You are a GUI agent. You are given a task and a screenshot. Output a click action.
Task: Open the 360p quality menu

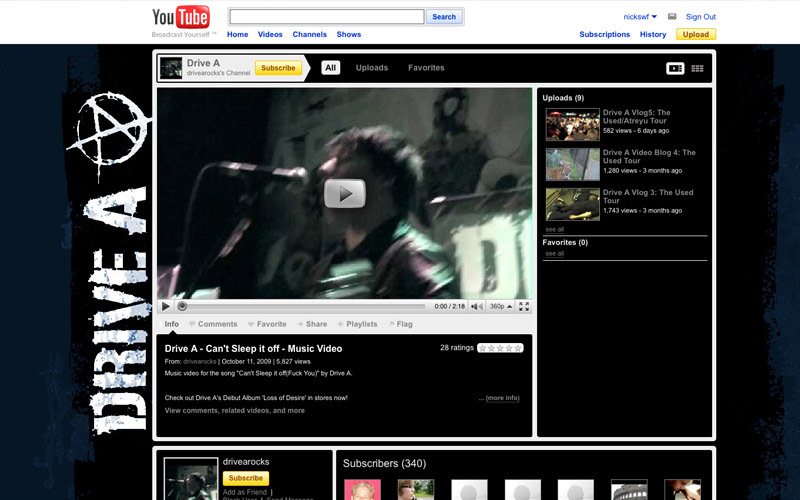[x=501, y=306]
